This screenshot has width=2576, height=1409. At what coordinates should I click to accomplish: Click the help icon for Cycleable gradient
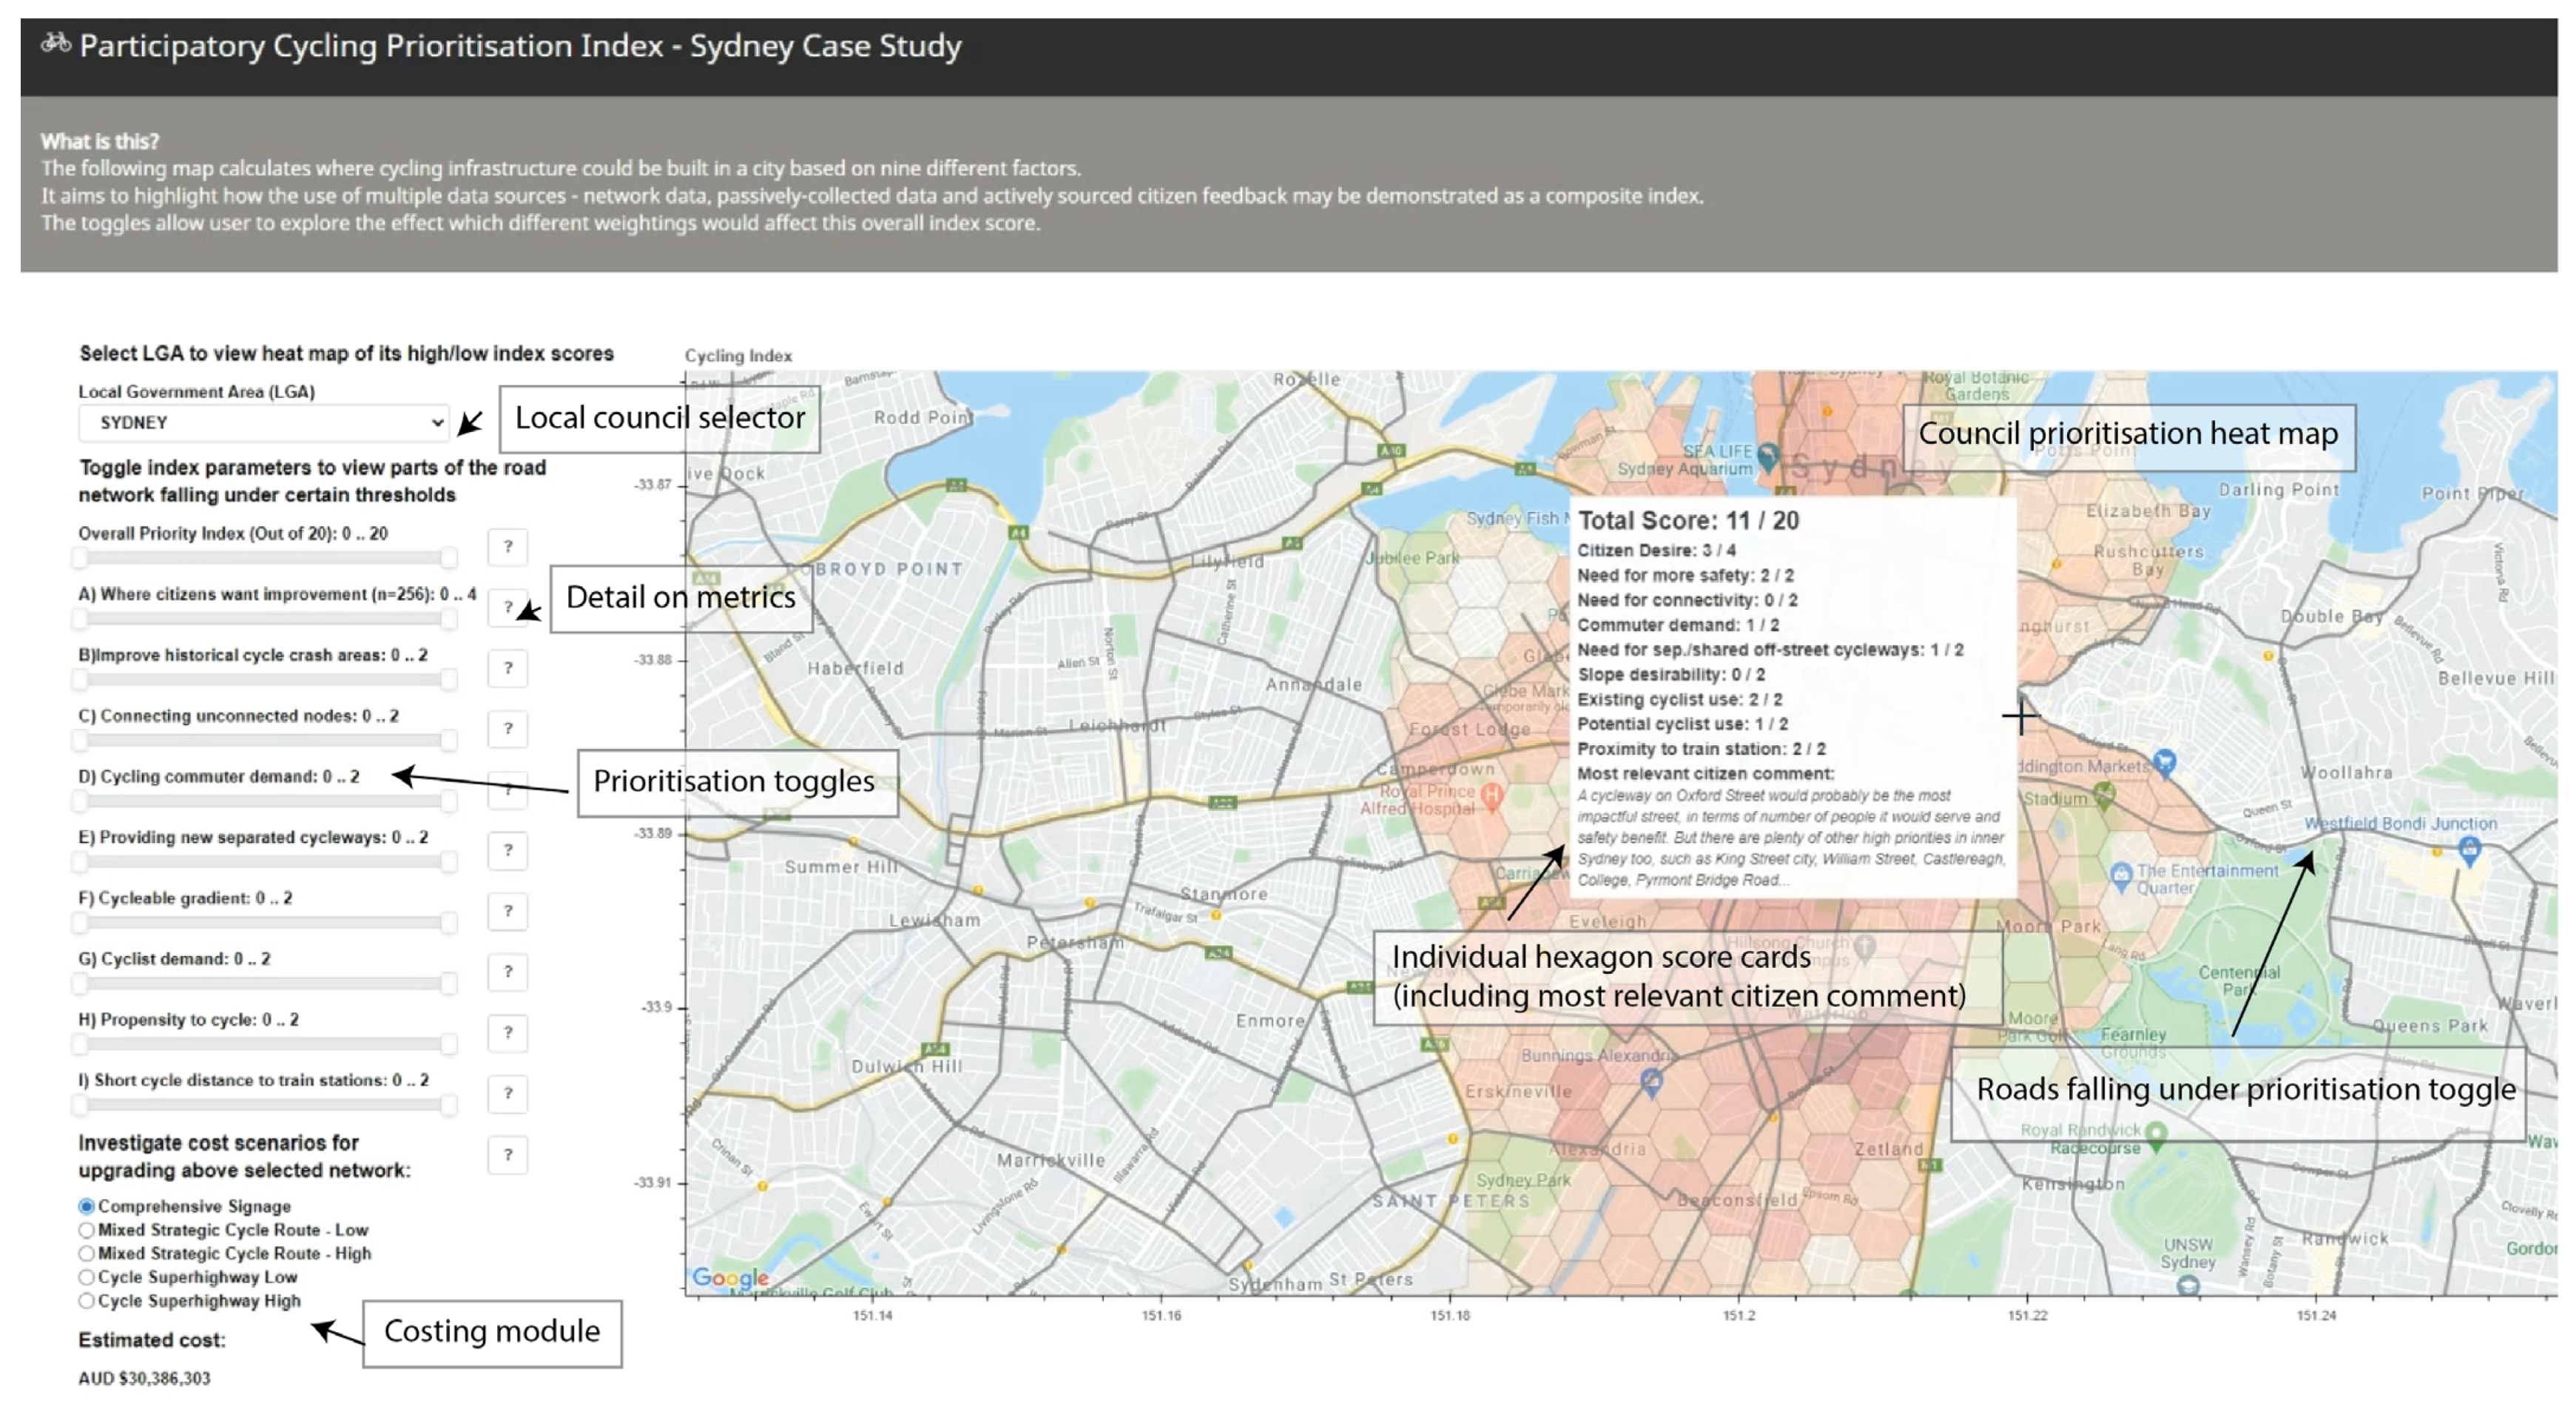(x=508, y=911)
